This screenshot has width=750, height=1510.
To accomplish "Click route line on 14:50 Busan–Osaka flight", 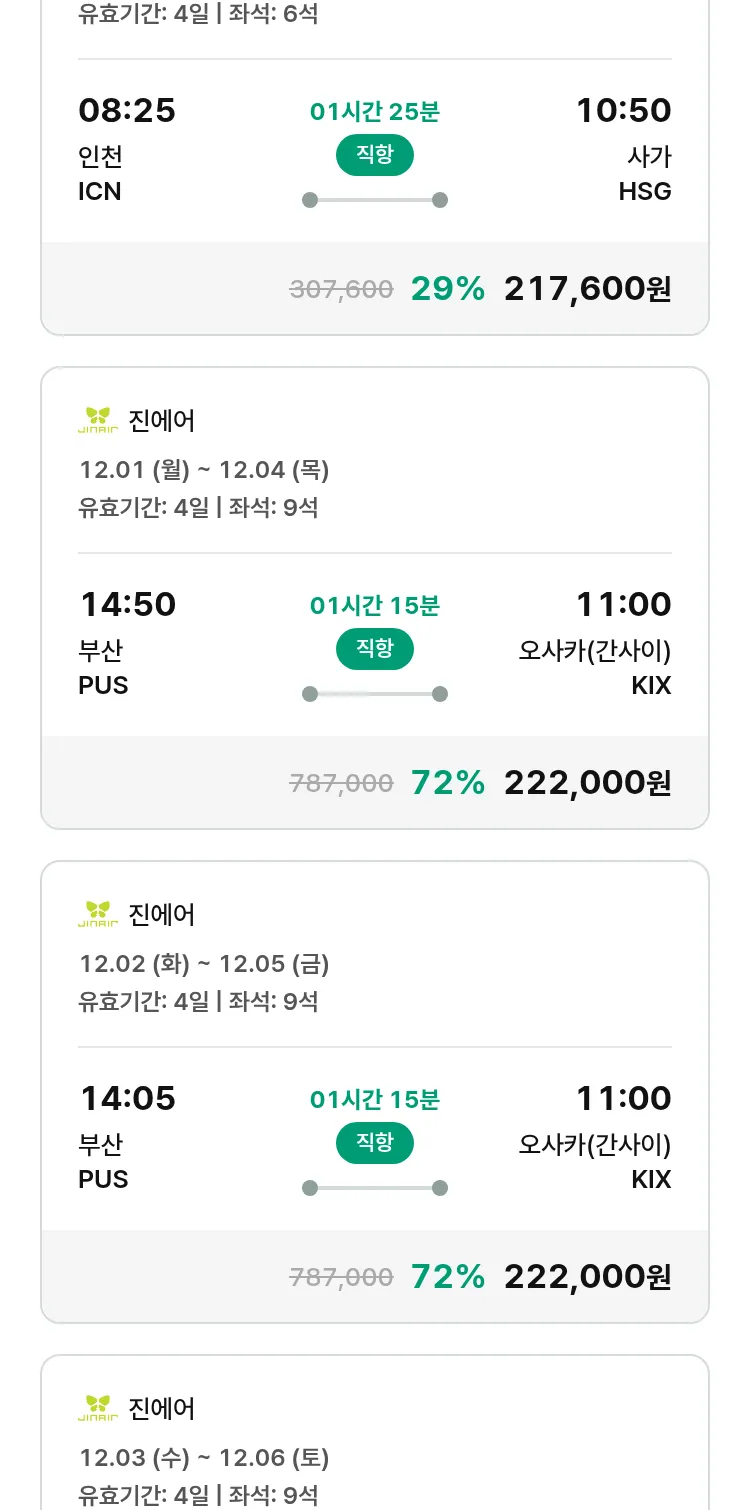I will tap(374, 694).
